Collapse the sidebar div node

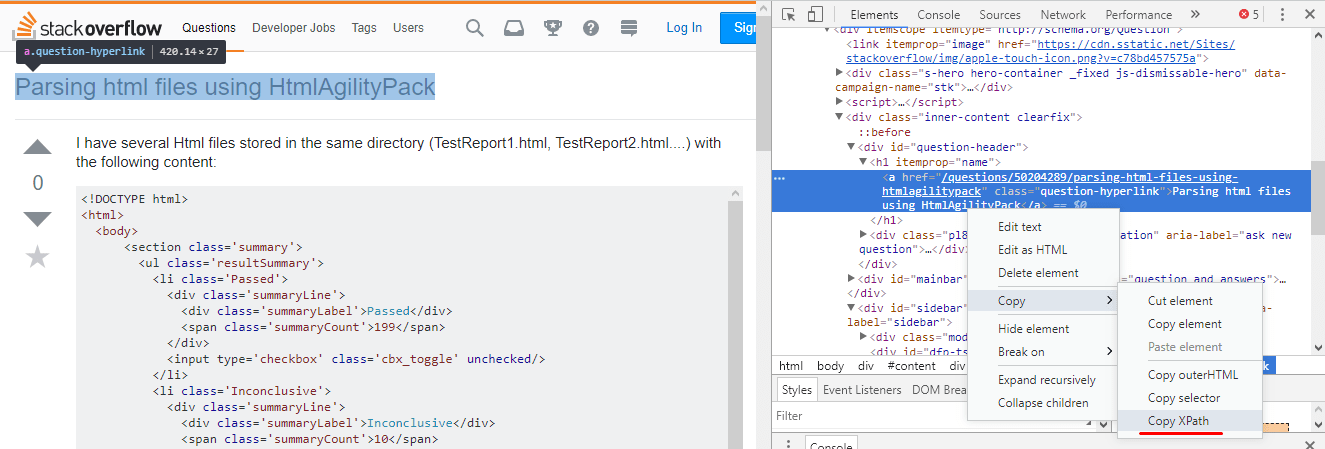click(x=851, y=308)
